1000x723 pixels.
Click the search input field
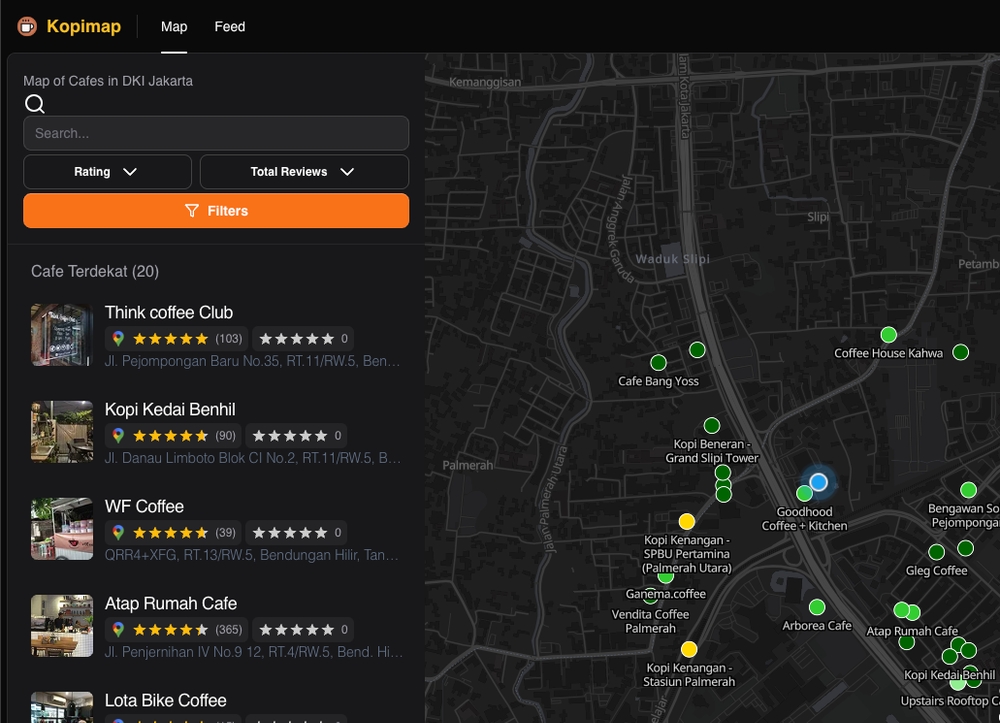coord(216,133)
